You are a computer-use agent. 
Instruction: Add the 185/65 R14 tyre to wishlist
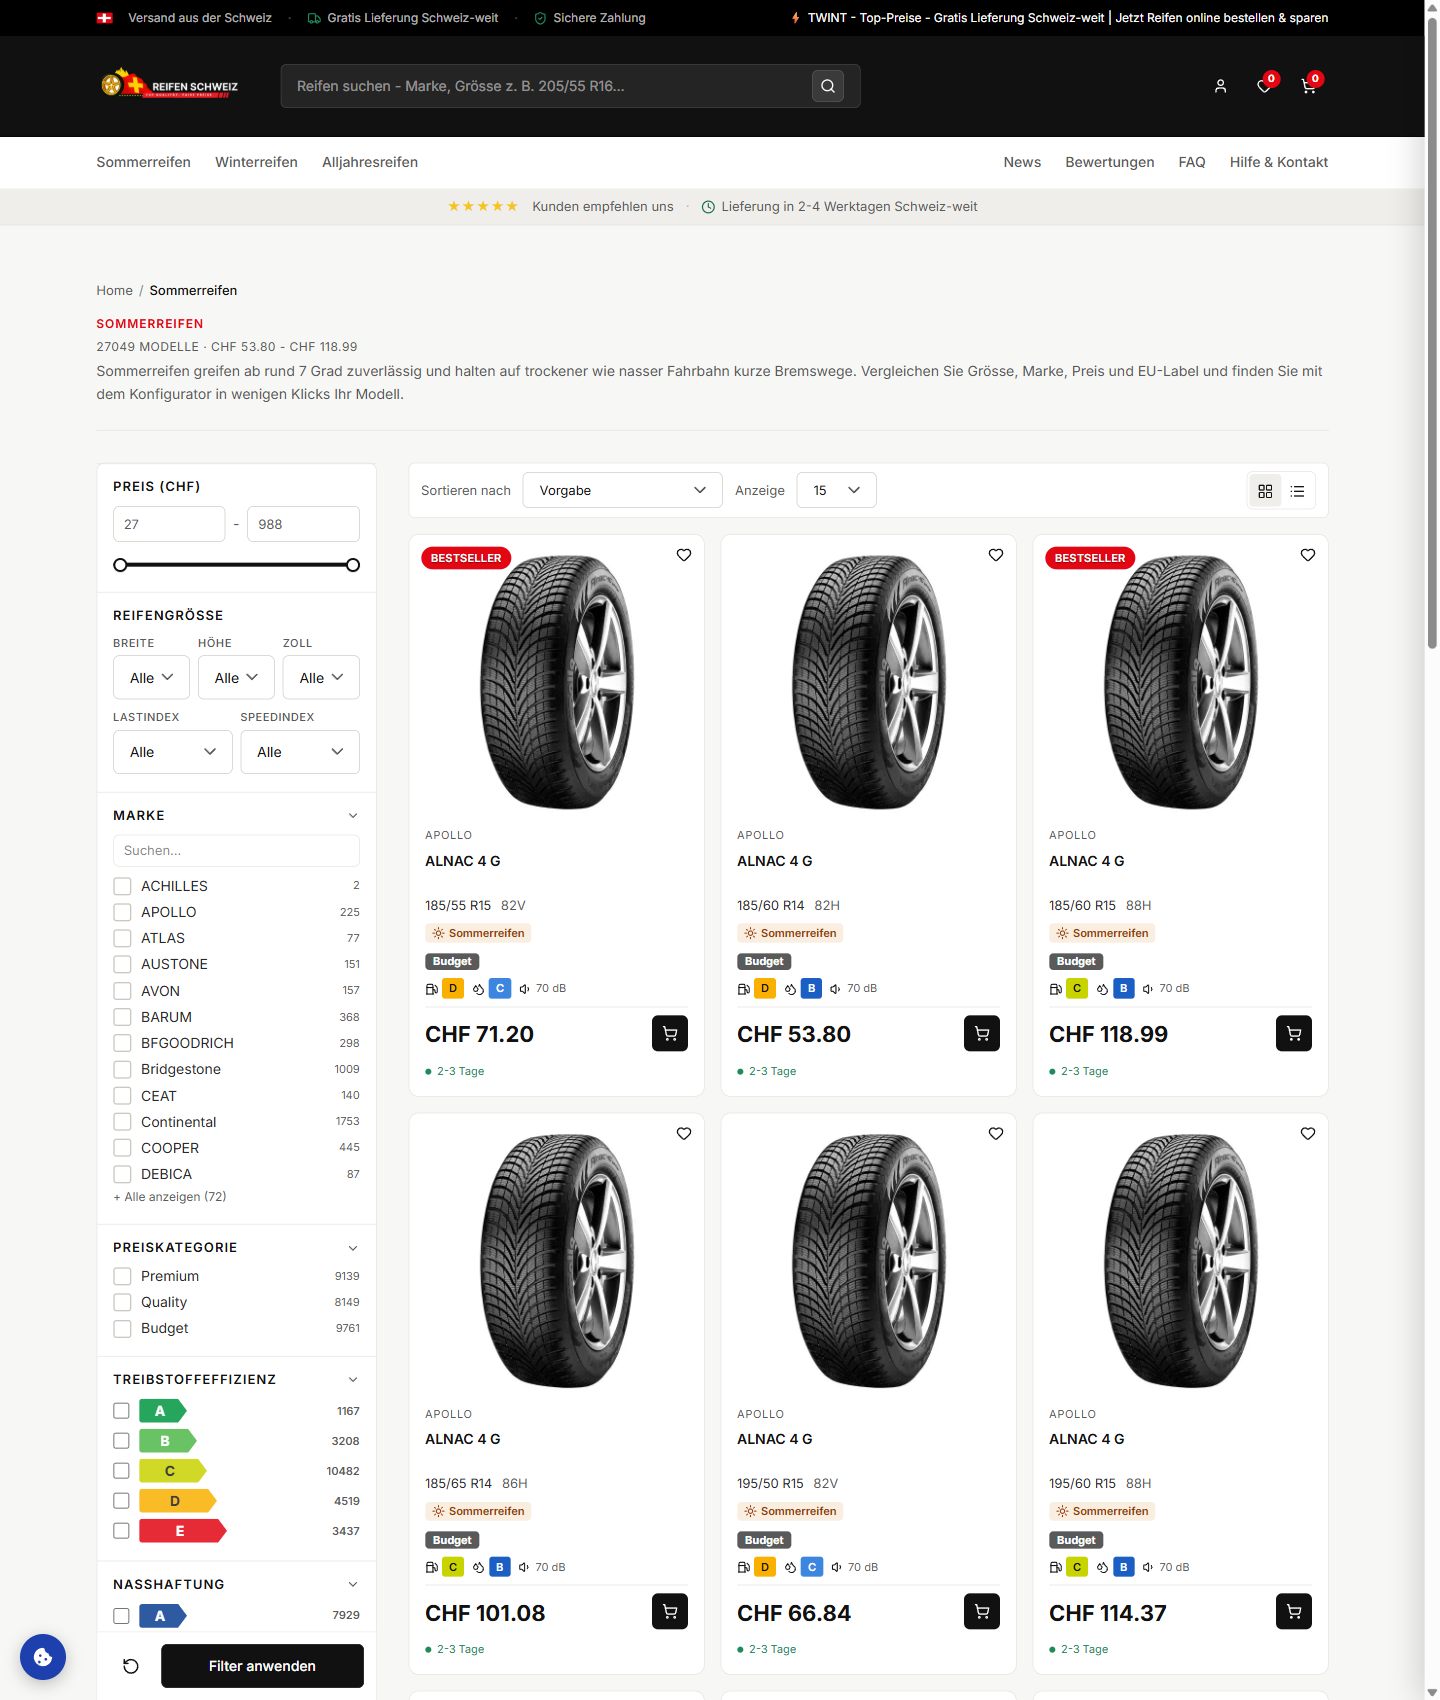tap(684, 1133)
